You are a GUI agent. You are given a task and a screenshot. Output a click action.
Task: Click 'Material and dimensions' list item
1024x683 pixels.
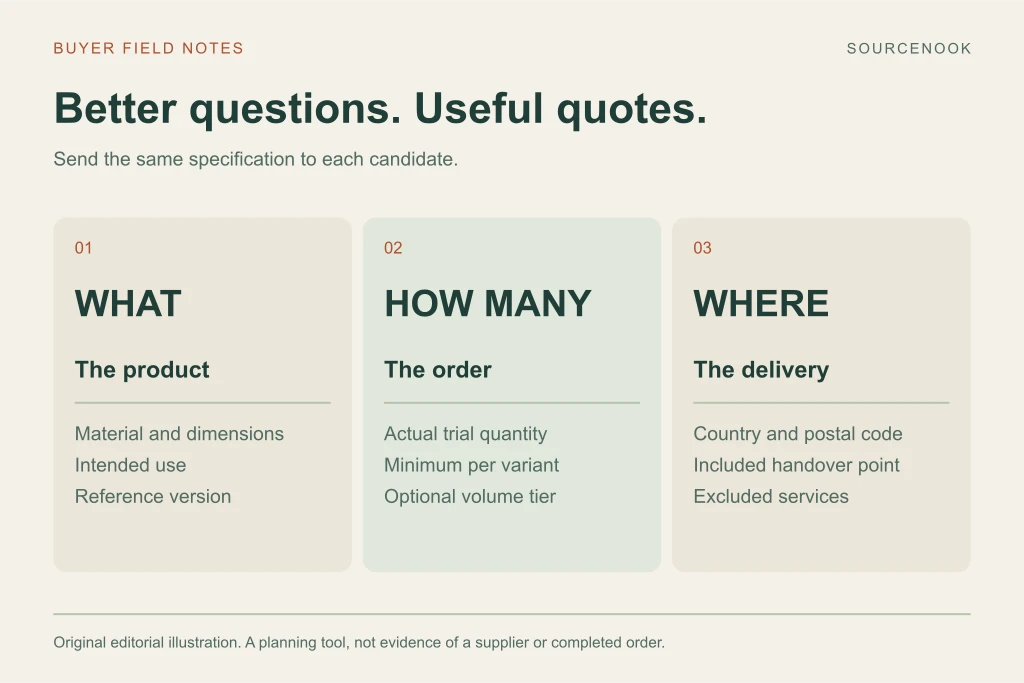(x=179, y=434)
